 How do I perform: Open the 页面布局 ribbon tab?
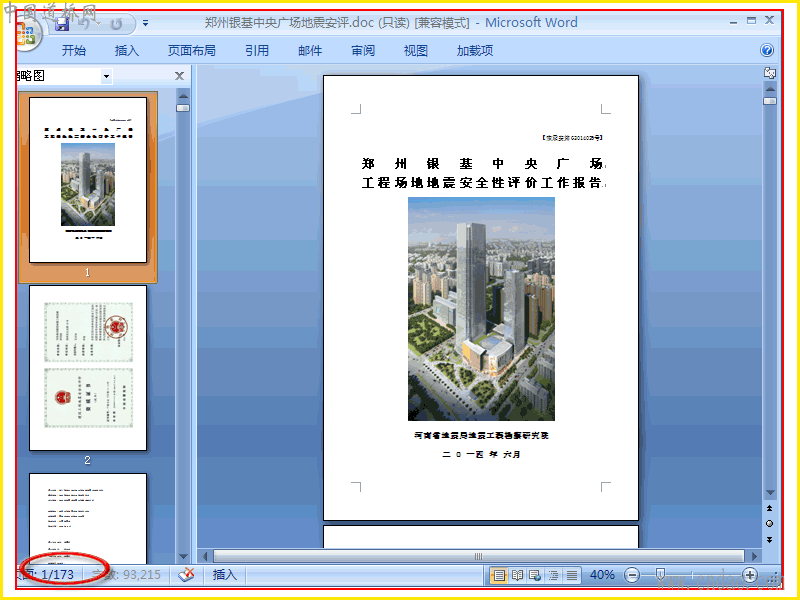click(x=192, y=51)
